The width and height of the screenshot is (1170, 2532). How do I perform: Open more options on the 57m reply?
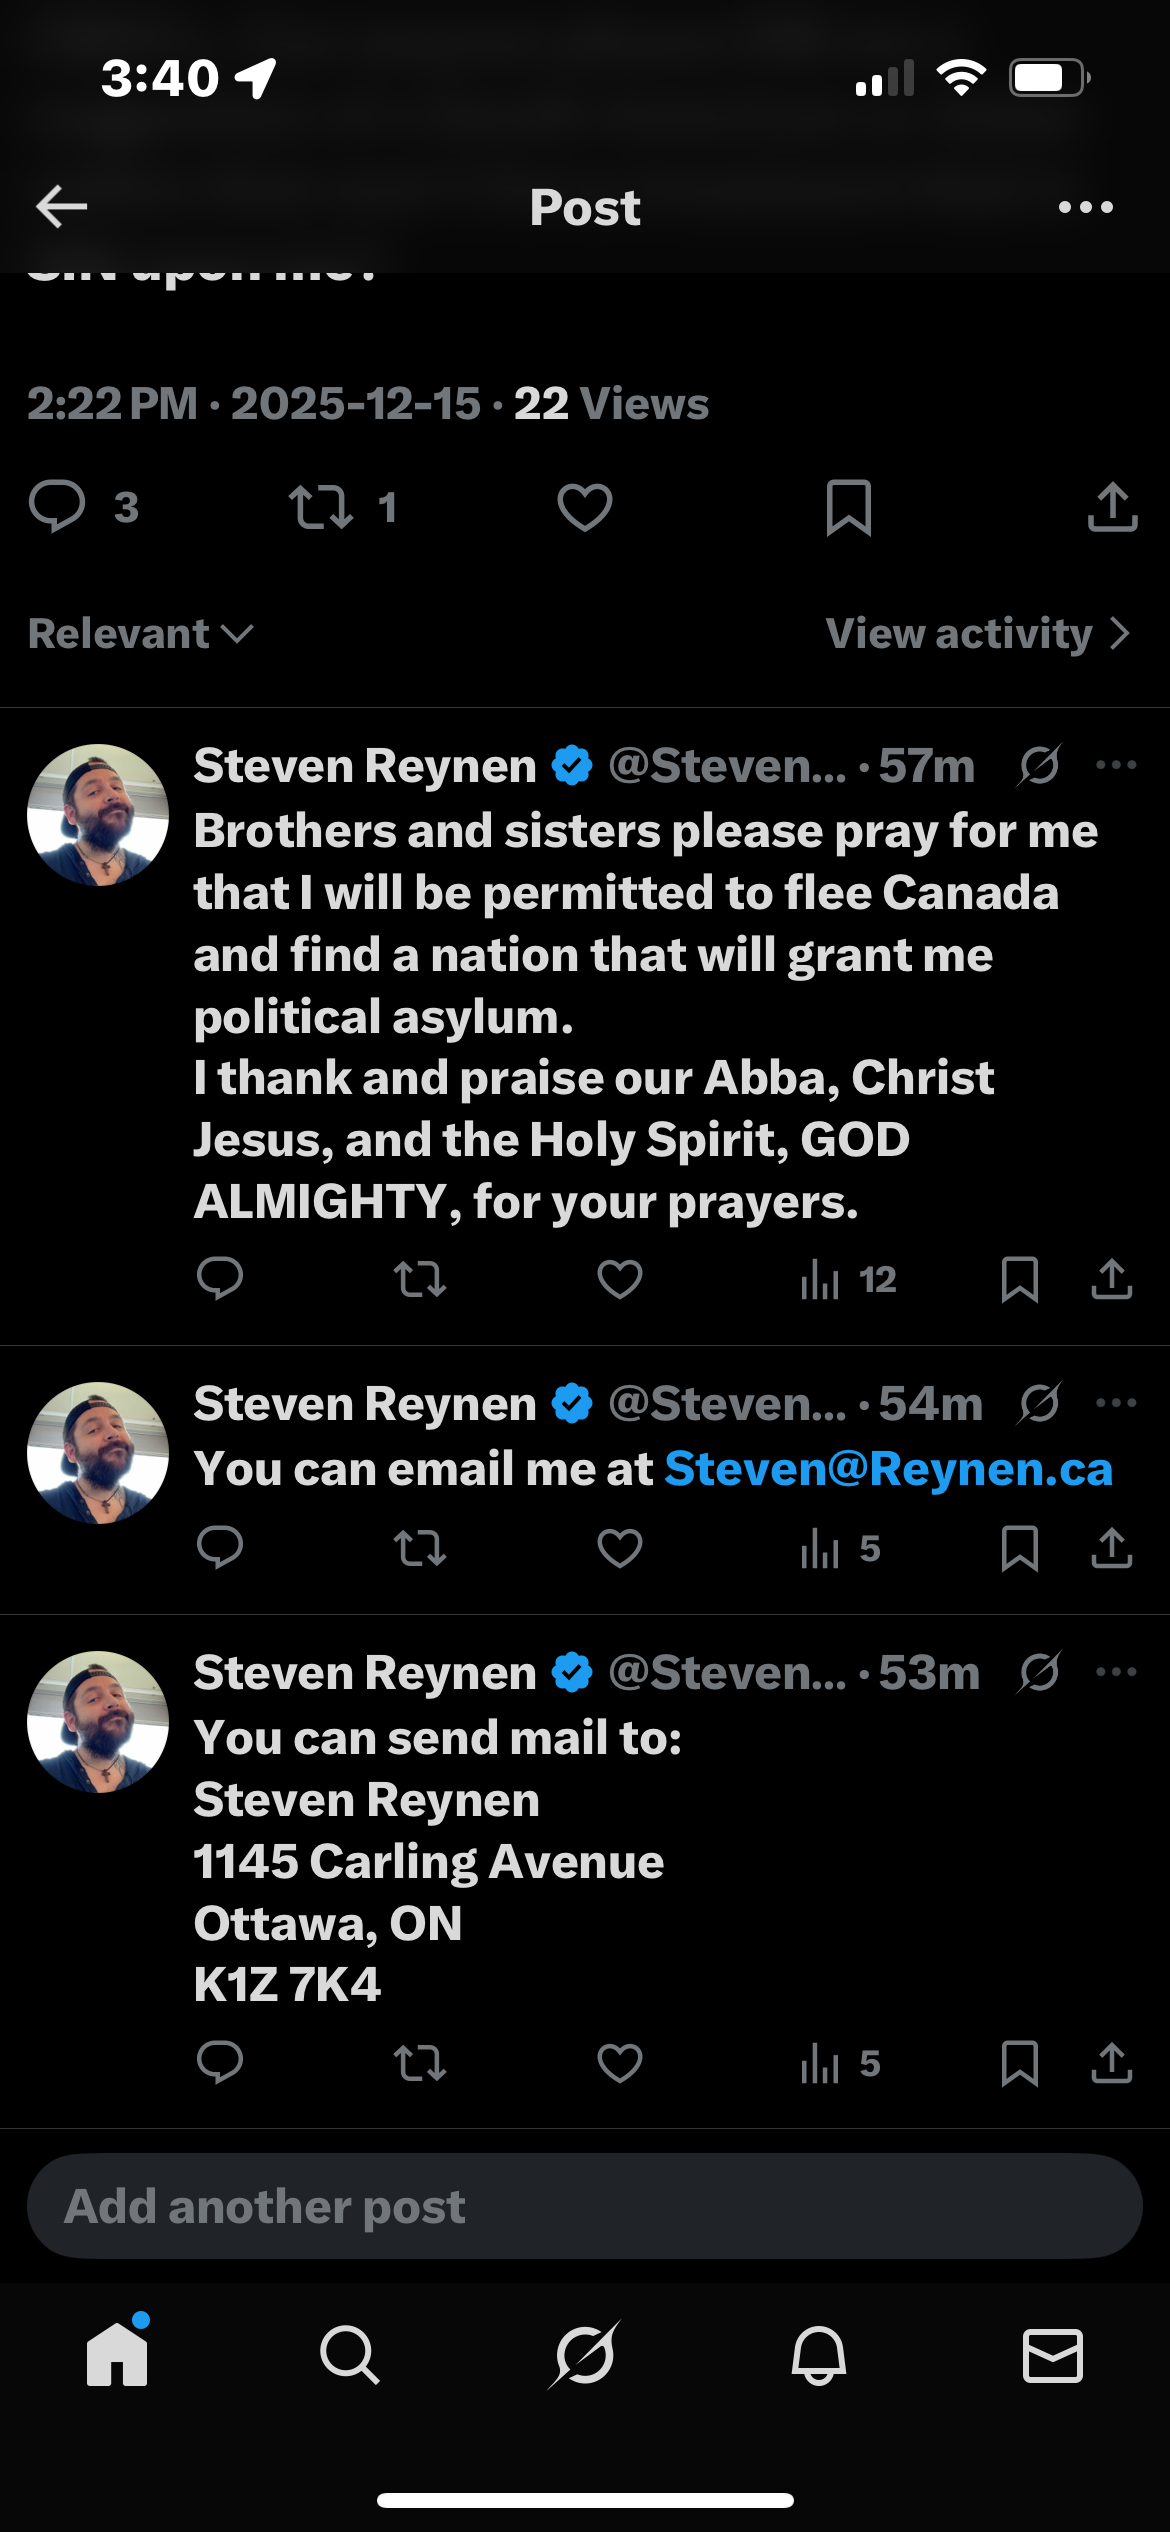(1116, 766)
